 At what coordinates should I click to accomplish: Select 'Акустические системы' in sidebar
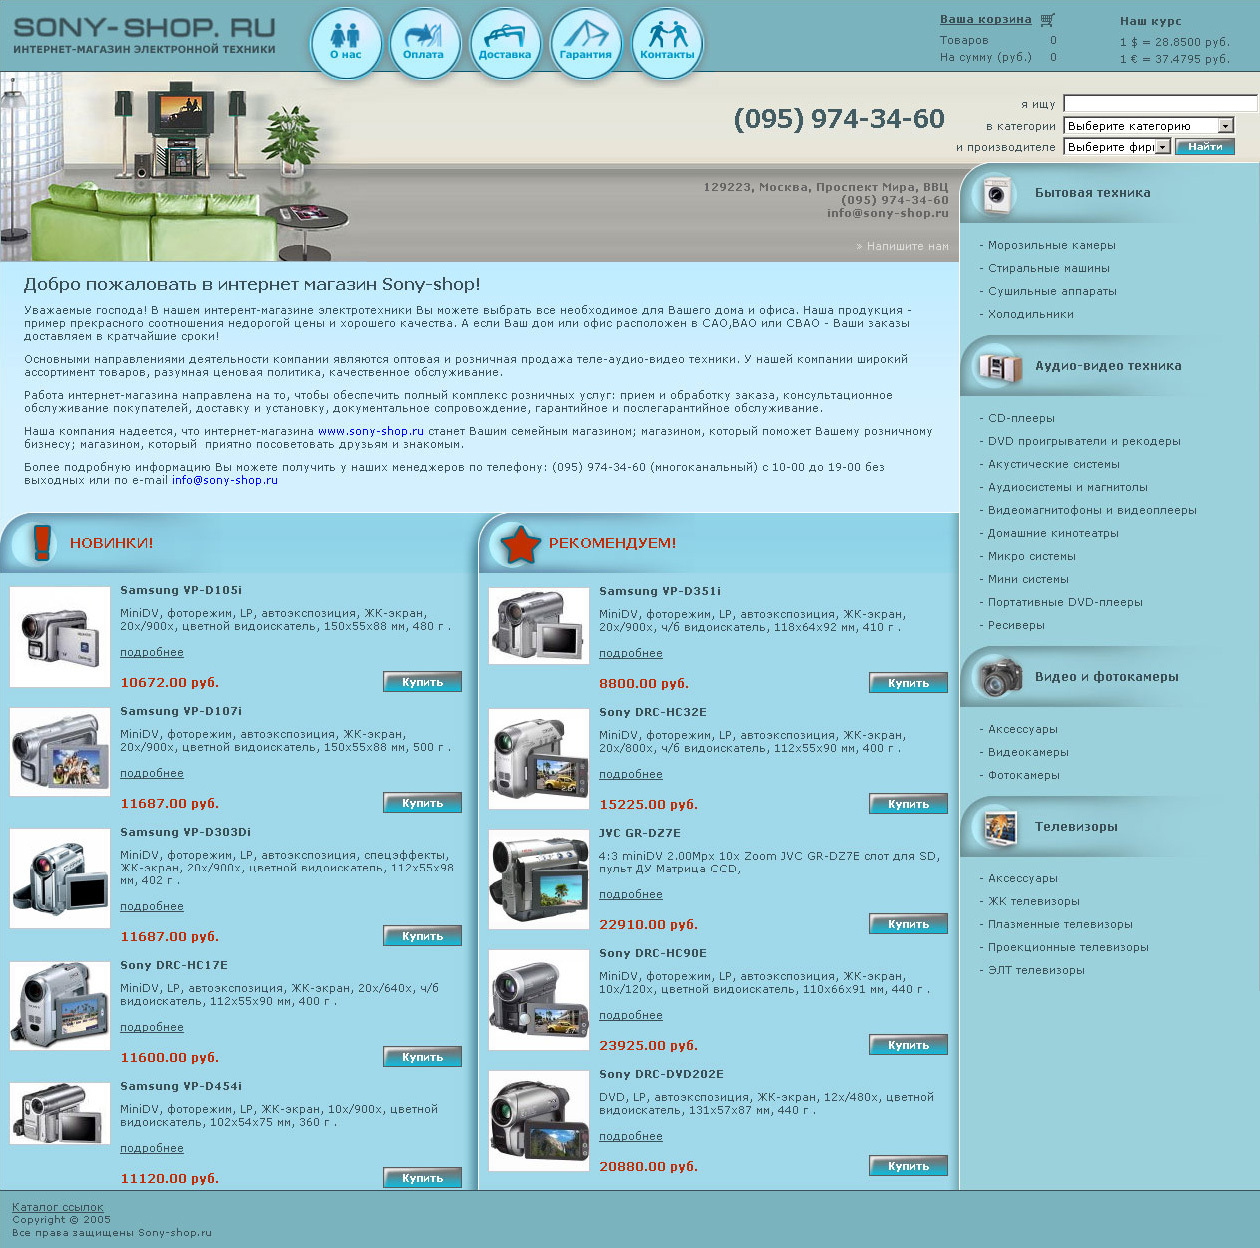pyautogui.click(x=1054, y=464)
